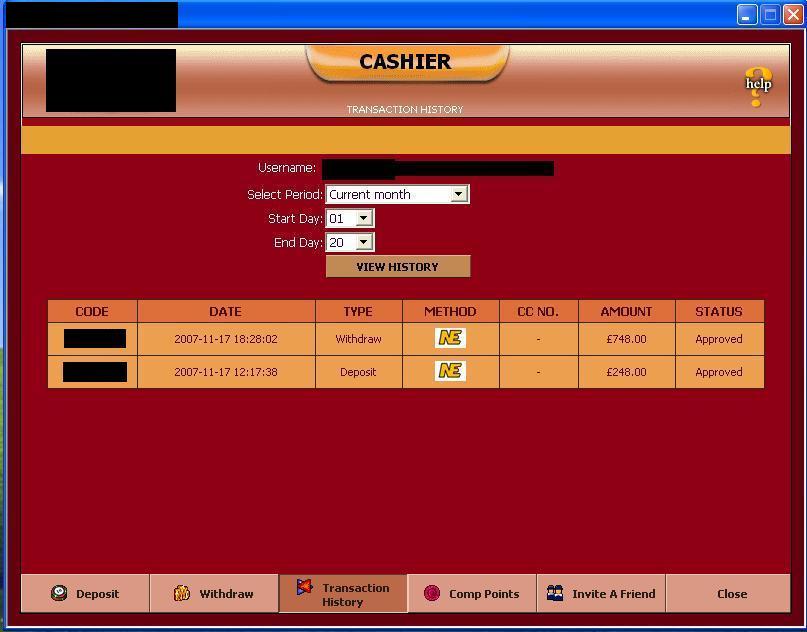Viewport: 807px width, 632px height.
Task: Click the METHOD column header
Action: click(450, 311)
